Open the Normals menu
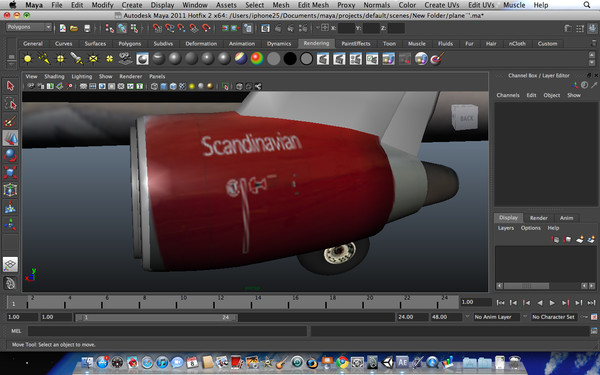 [377, 5]
